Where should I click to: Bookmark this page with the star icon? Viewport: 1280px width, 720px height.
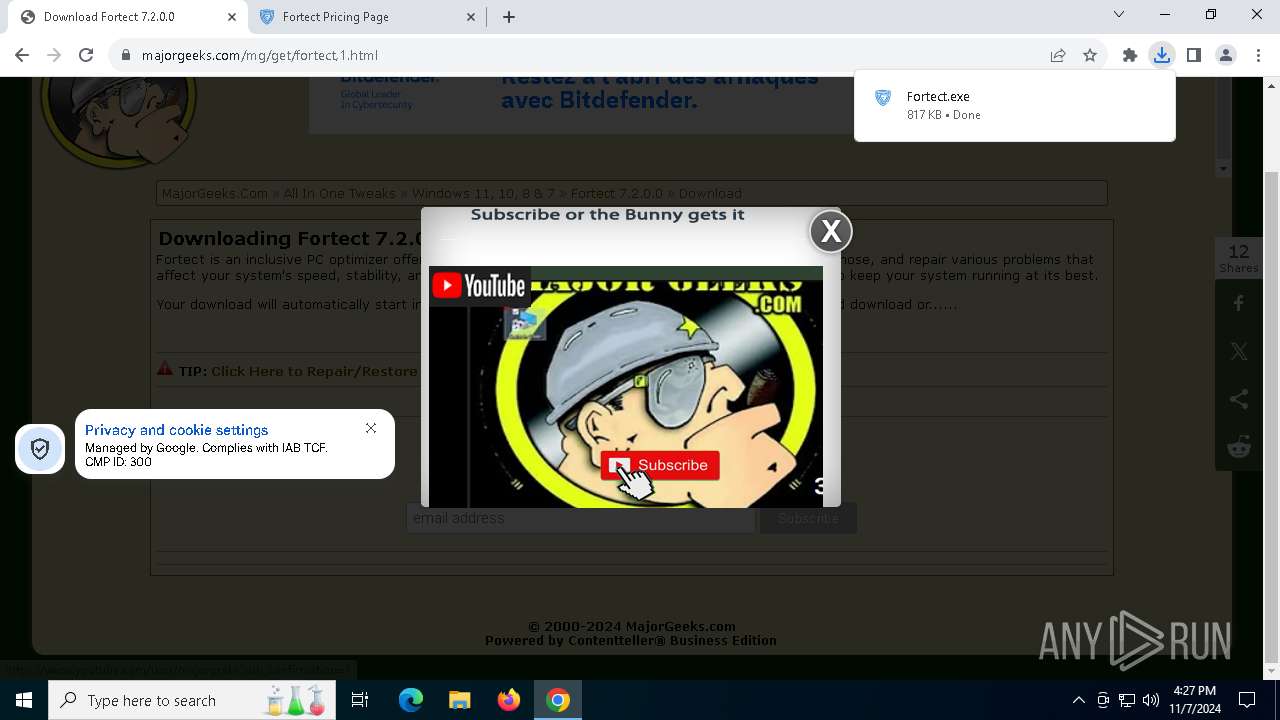click(1090, 55)
